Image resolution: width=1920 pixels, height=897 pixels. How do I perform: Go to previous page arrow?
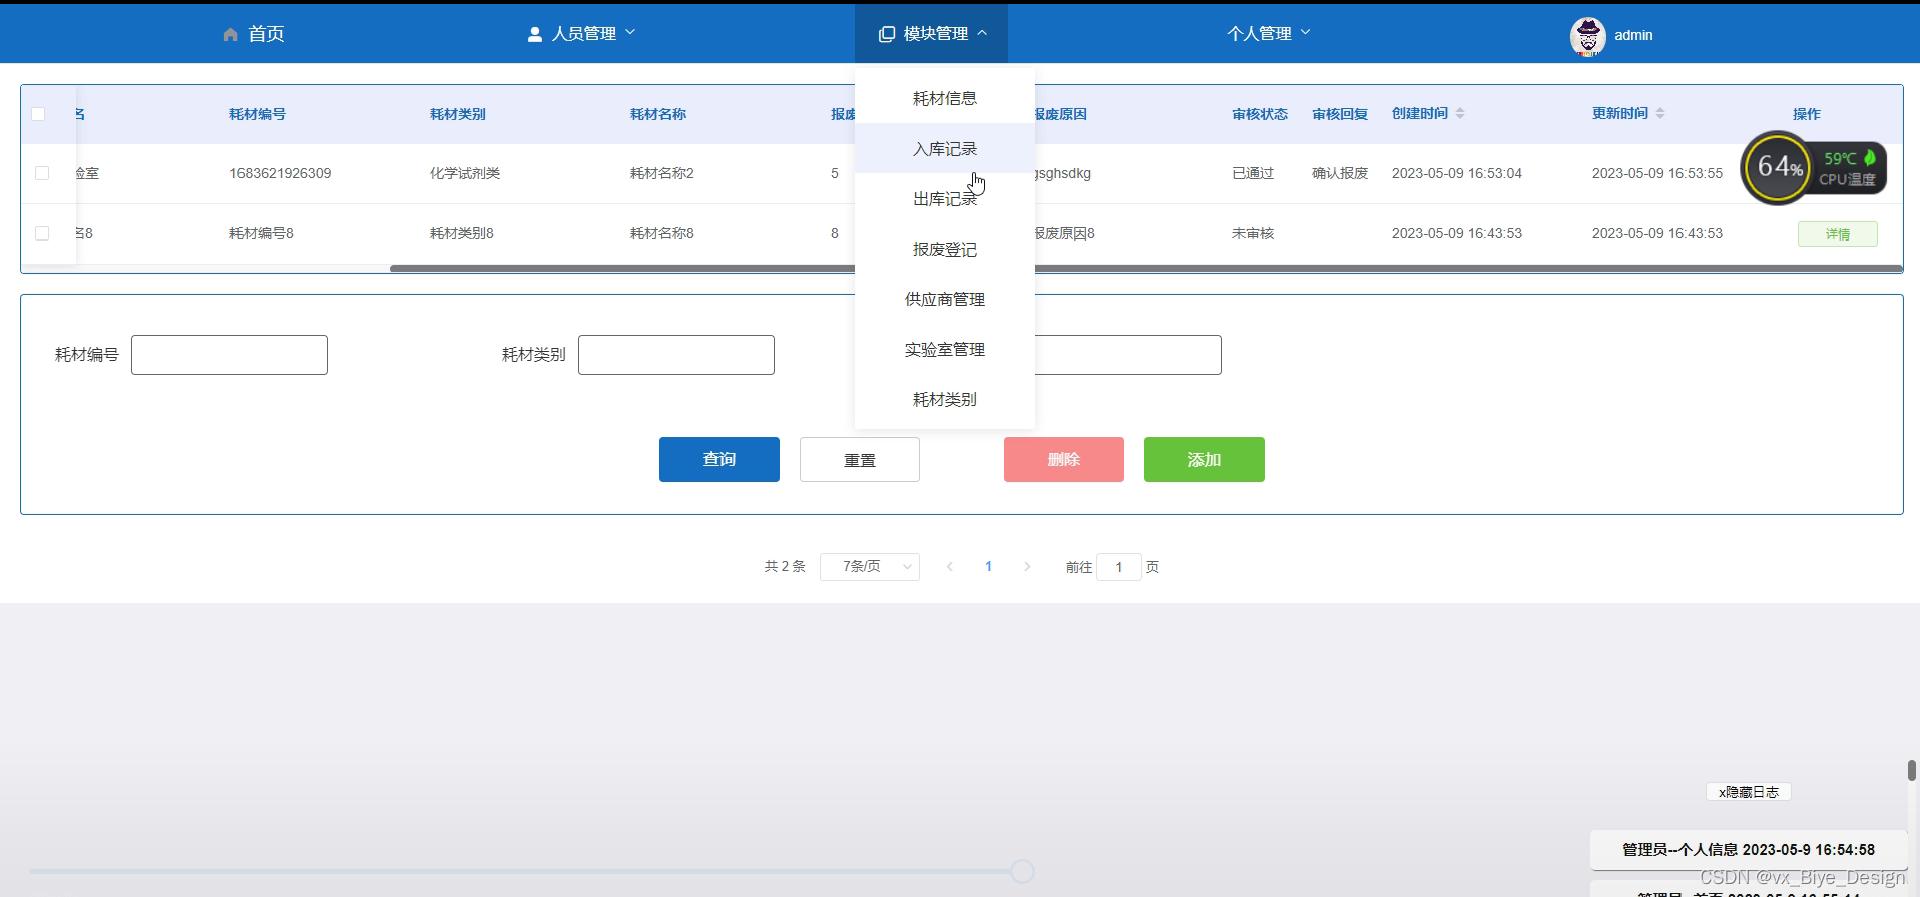[949, 566]
